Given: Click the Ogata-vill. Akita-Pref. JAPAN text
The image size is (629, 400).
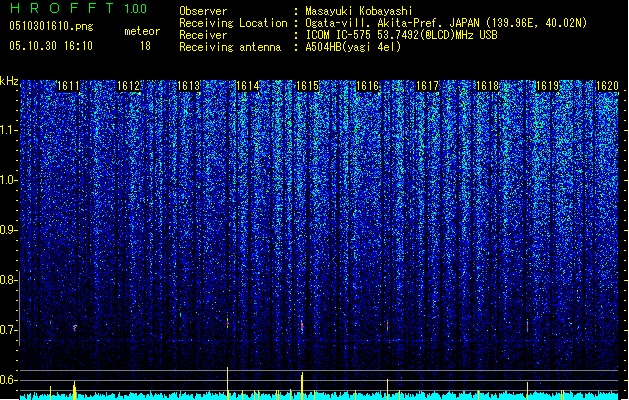Looking at the screenshot, I should 392,23.
